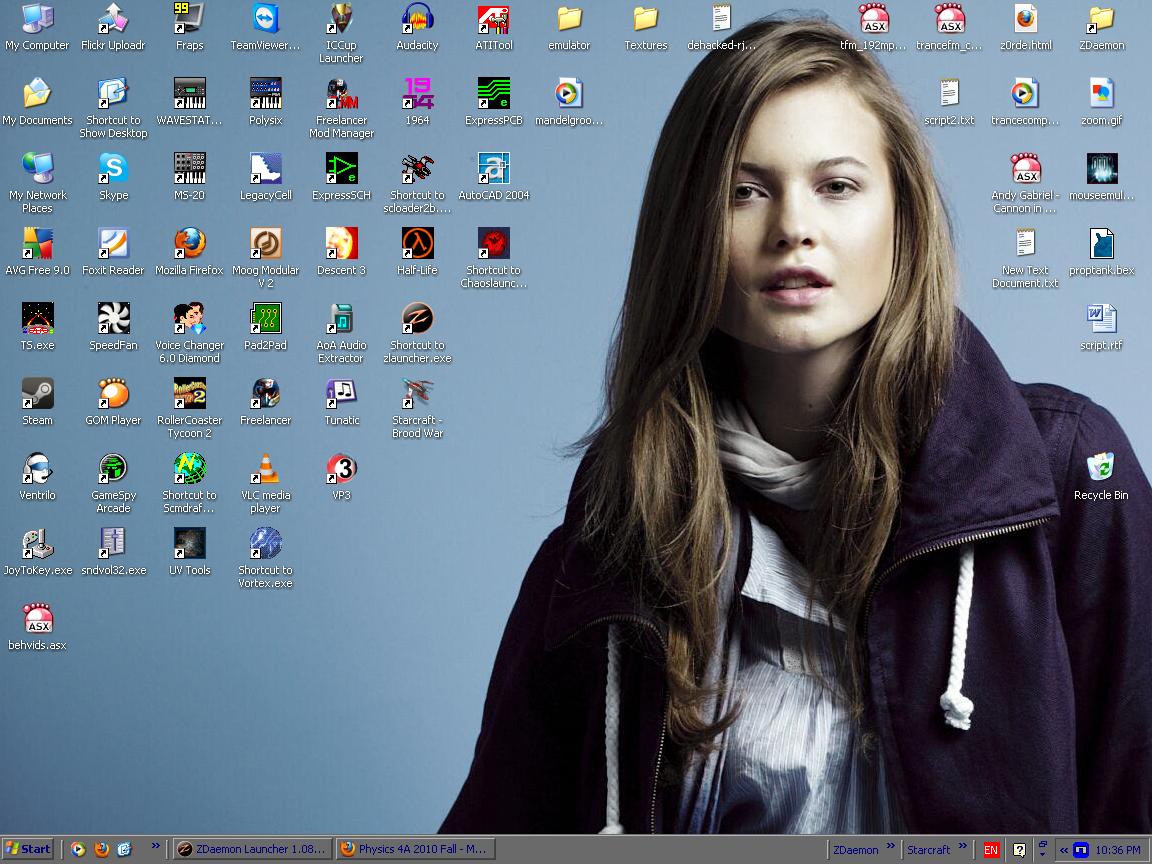Screen dimensions: 1152x864
Task: Click the Start button
Action: 28,849
